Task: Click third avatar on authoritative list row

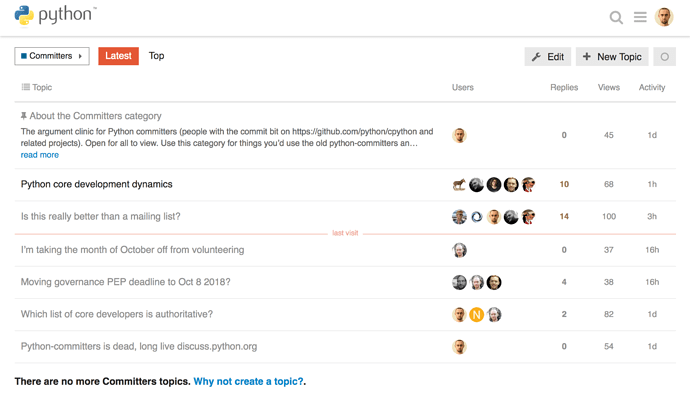Action: [494, 314]
